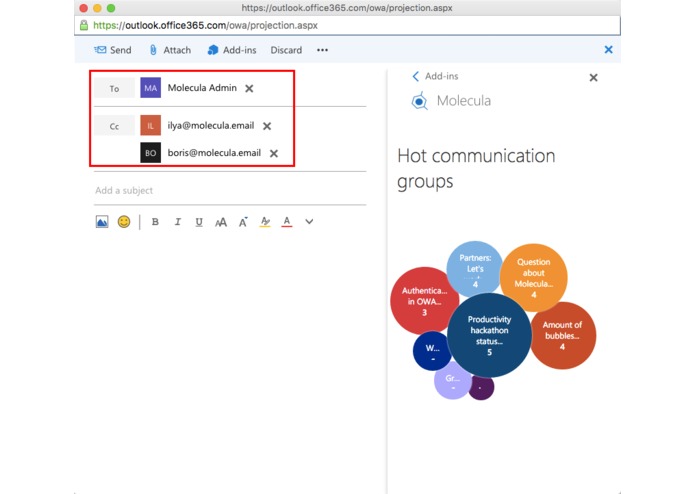Open the font size control
This screenshot has height=494, width=695.
pos(221,222)
